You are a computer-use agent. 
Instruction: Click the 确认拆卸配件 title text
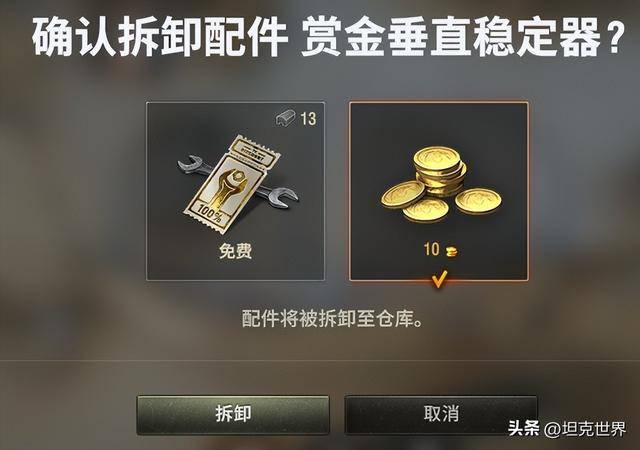(x=160, y=37)
